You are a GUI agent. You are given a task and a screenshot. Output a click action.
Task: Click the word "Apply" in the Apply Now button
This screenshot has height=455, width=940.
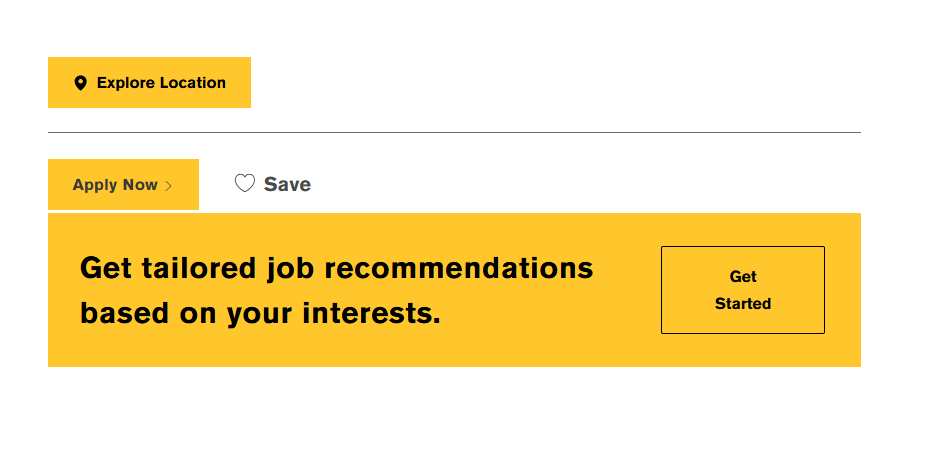(94, 185)
